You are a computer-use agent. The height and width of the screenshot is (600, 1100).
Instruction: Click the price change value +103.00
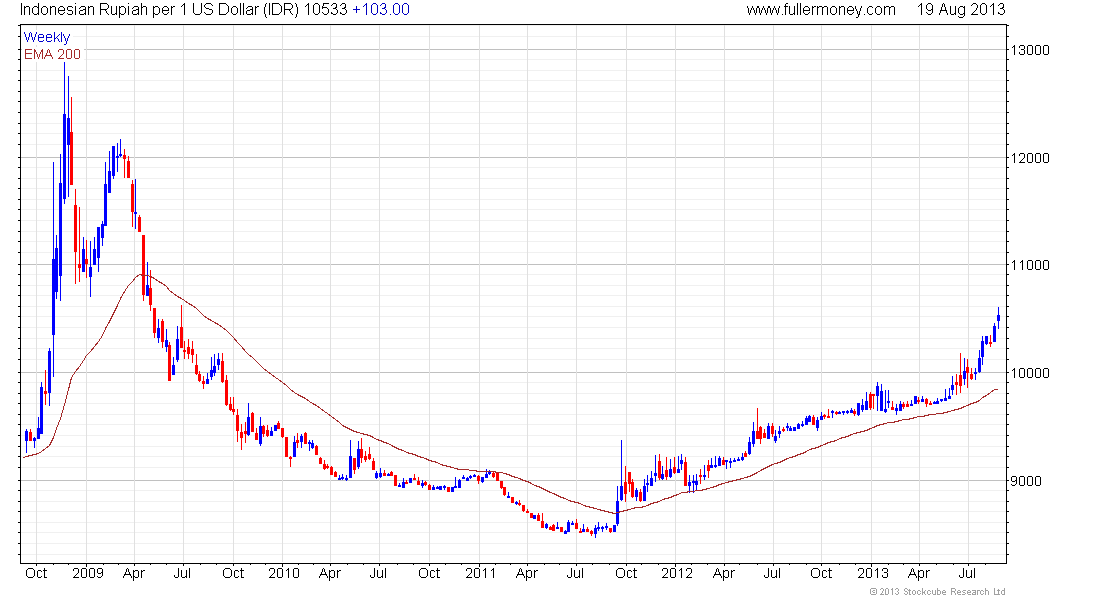coord(381,10)
